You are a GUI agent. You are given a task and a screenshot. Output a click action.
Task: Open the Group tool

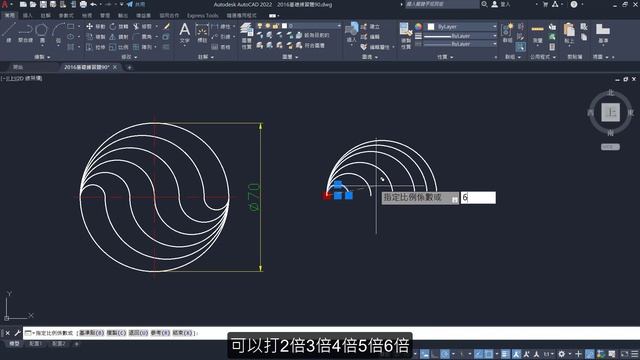[507, 33]
